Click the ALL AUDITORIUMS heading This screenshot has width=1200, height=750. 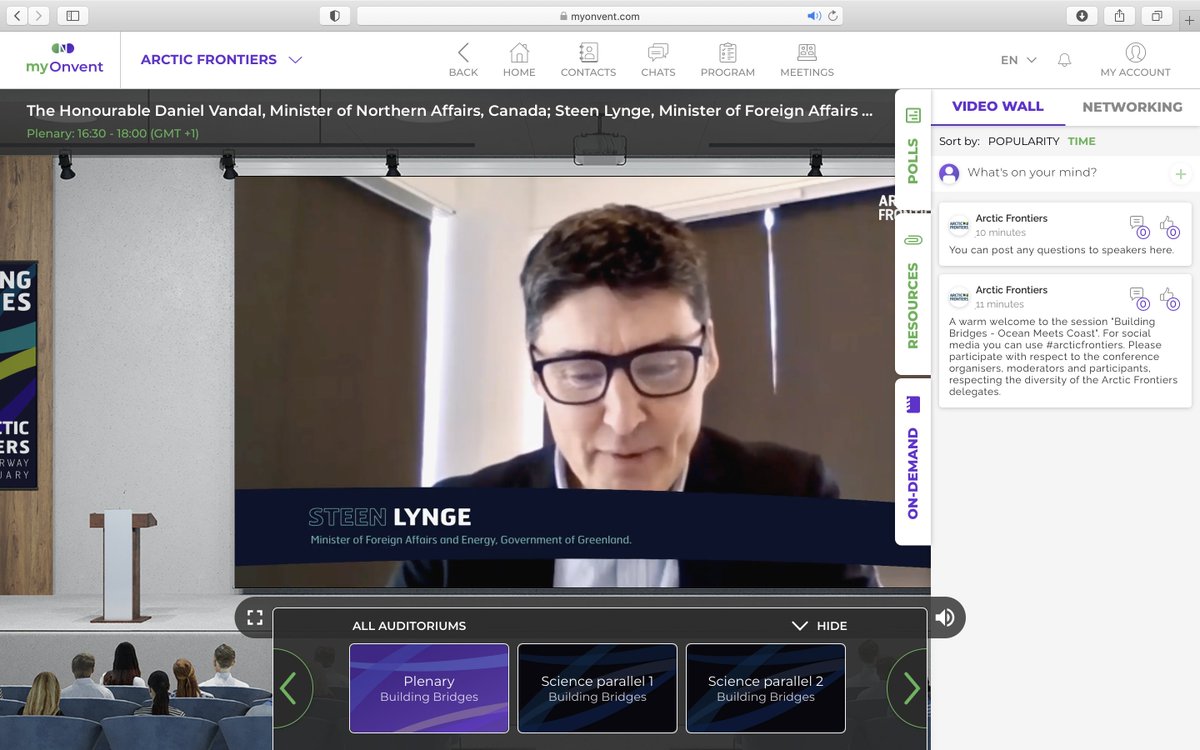pyautogui.click(x=409, y=626)
